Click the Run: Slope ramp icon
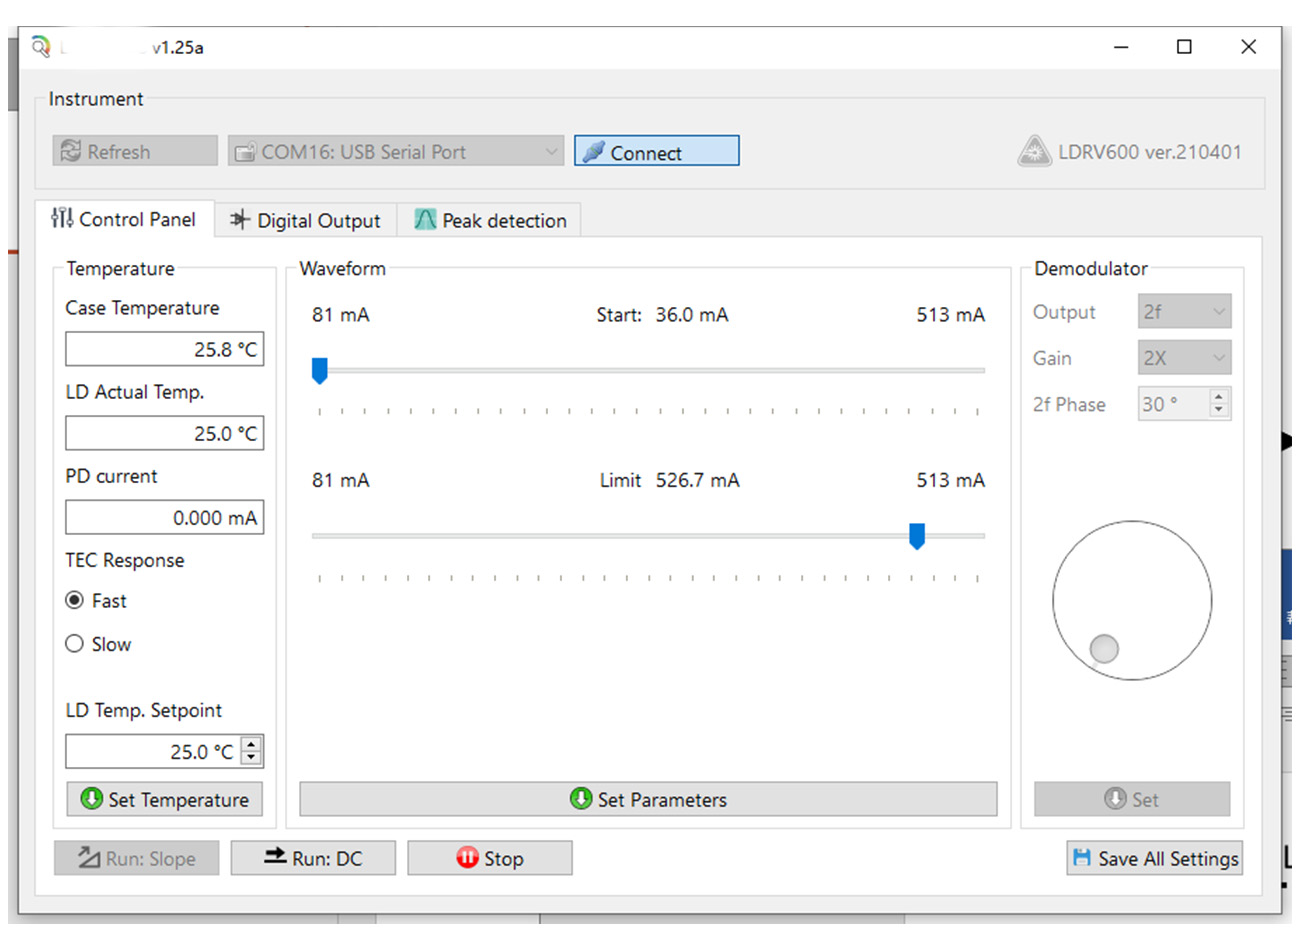 click(89, 858)
